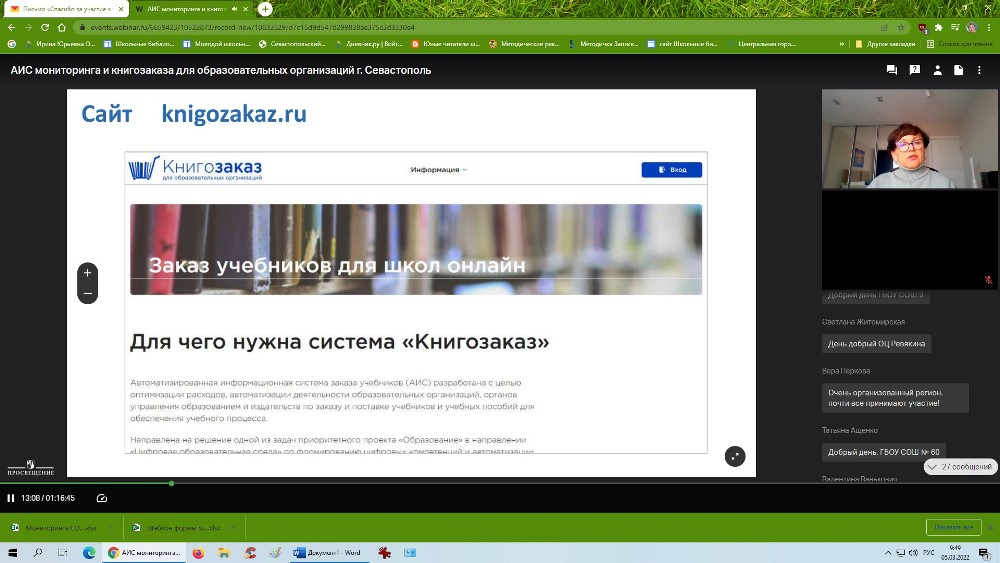This screenshot has width=1000, height=563.
Task: Pause the webinar recording playback
Action: point(11,498)
